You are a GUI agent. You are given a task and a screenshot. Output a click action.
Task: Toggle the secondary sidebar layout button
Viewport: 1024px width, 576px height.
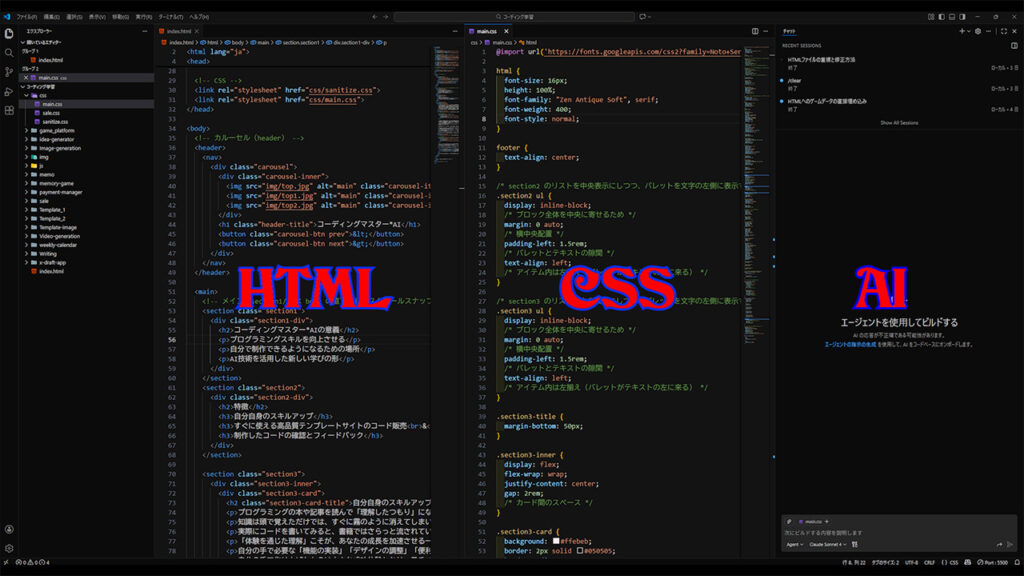(x=962, y=17)
